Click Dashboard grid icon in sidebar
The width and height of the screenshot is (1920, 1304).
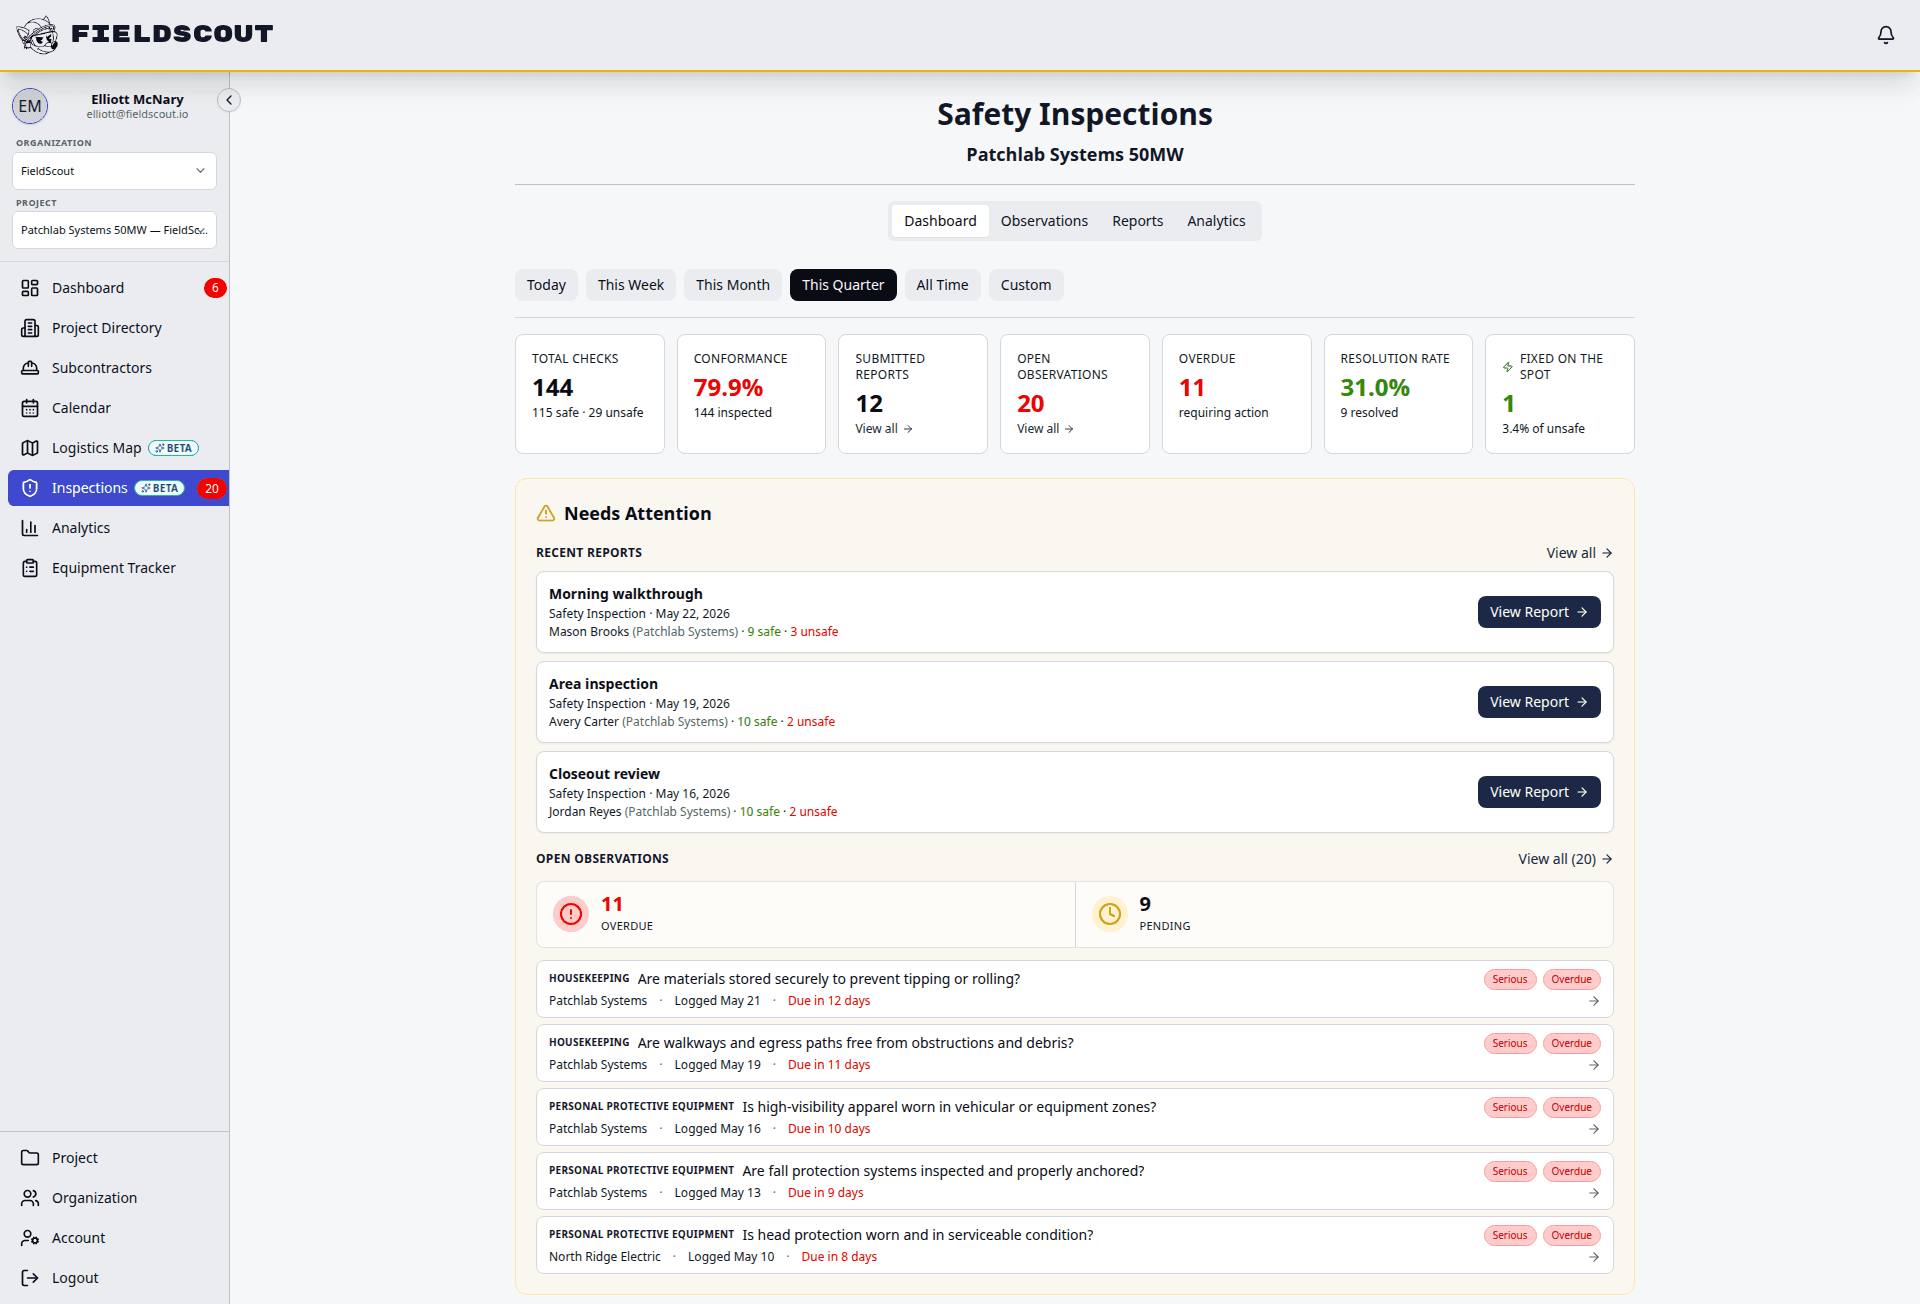[x=30, y=288]
